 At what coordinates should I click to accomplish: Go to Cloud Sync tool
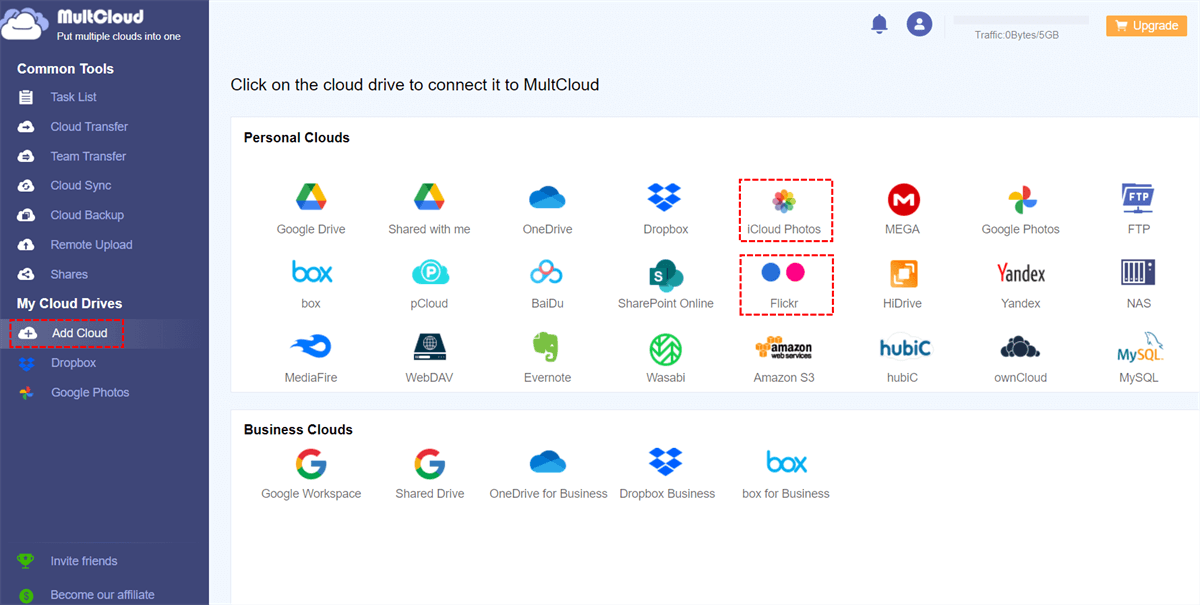click(x=81, y=186)
